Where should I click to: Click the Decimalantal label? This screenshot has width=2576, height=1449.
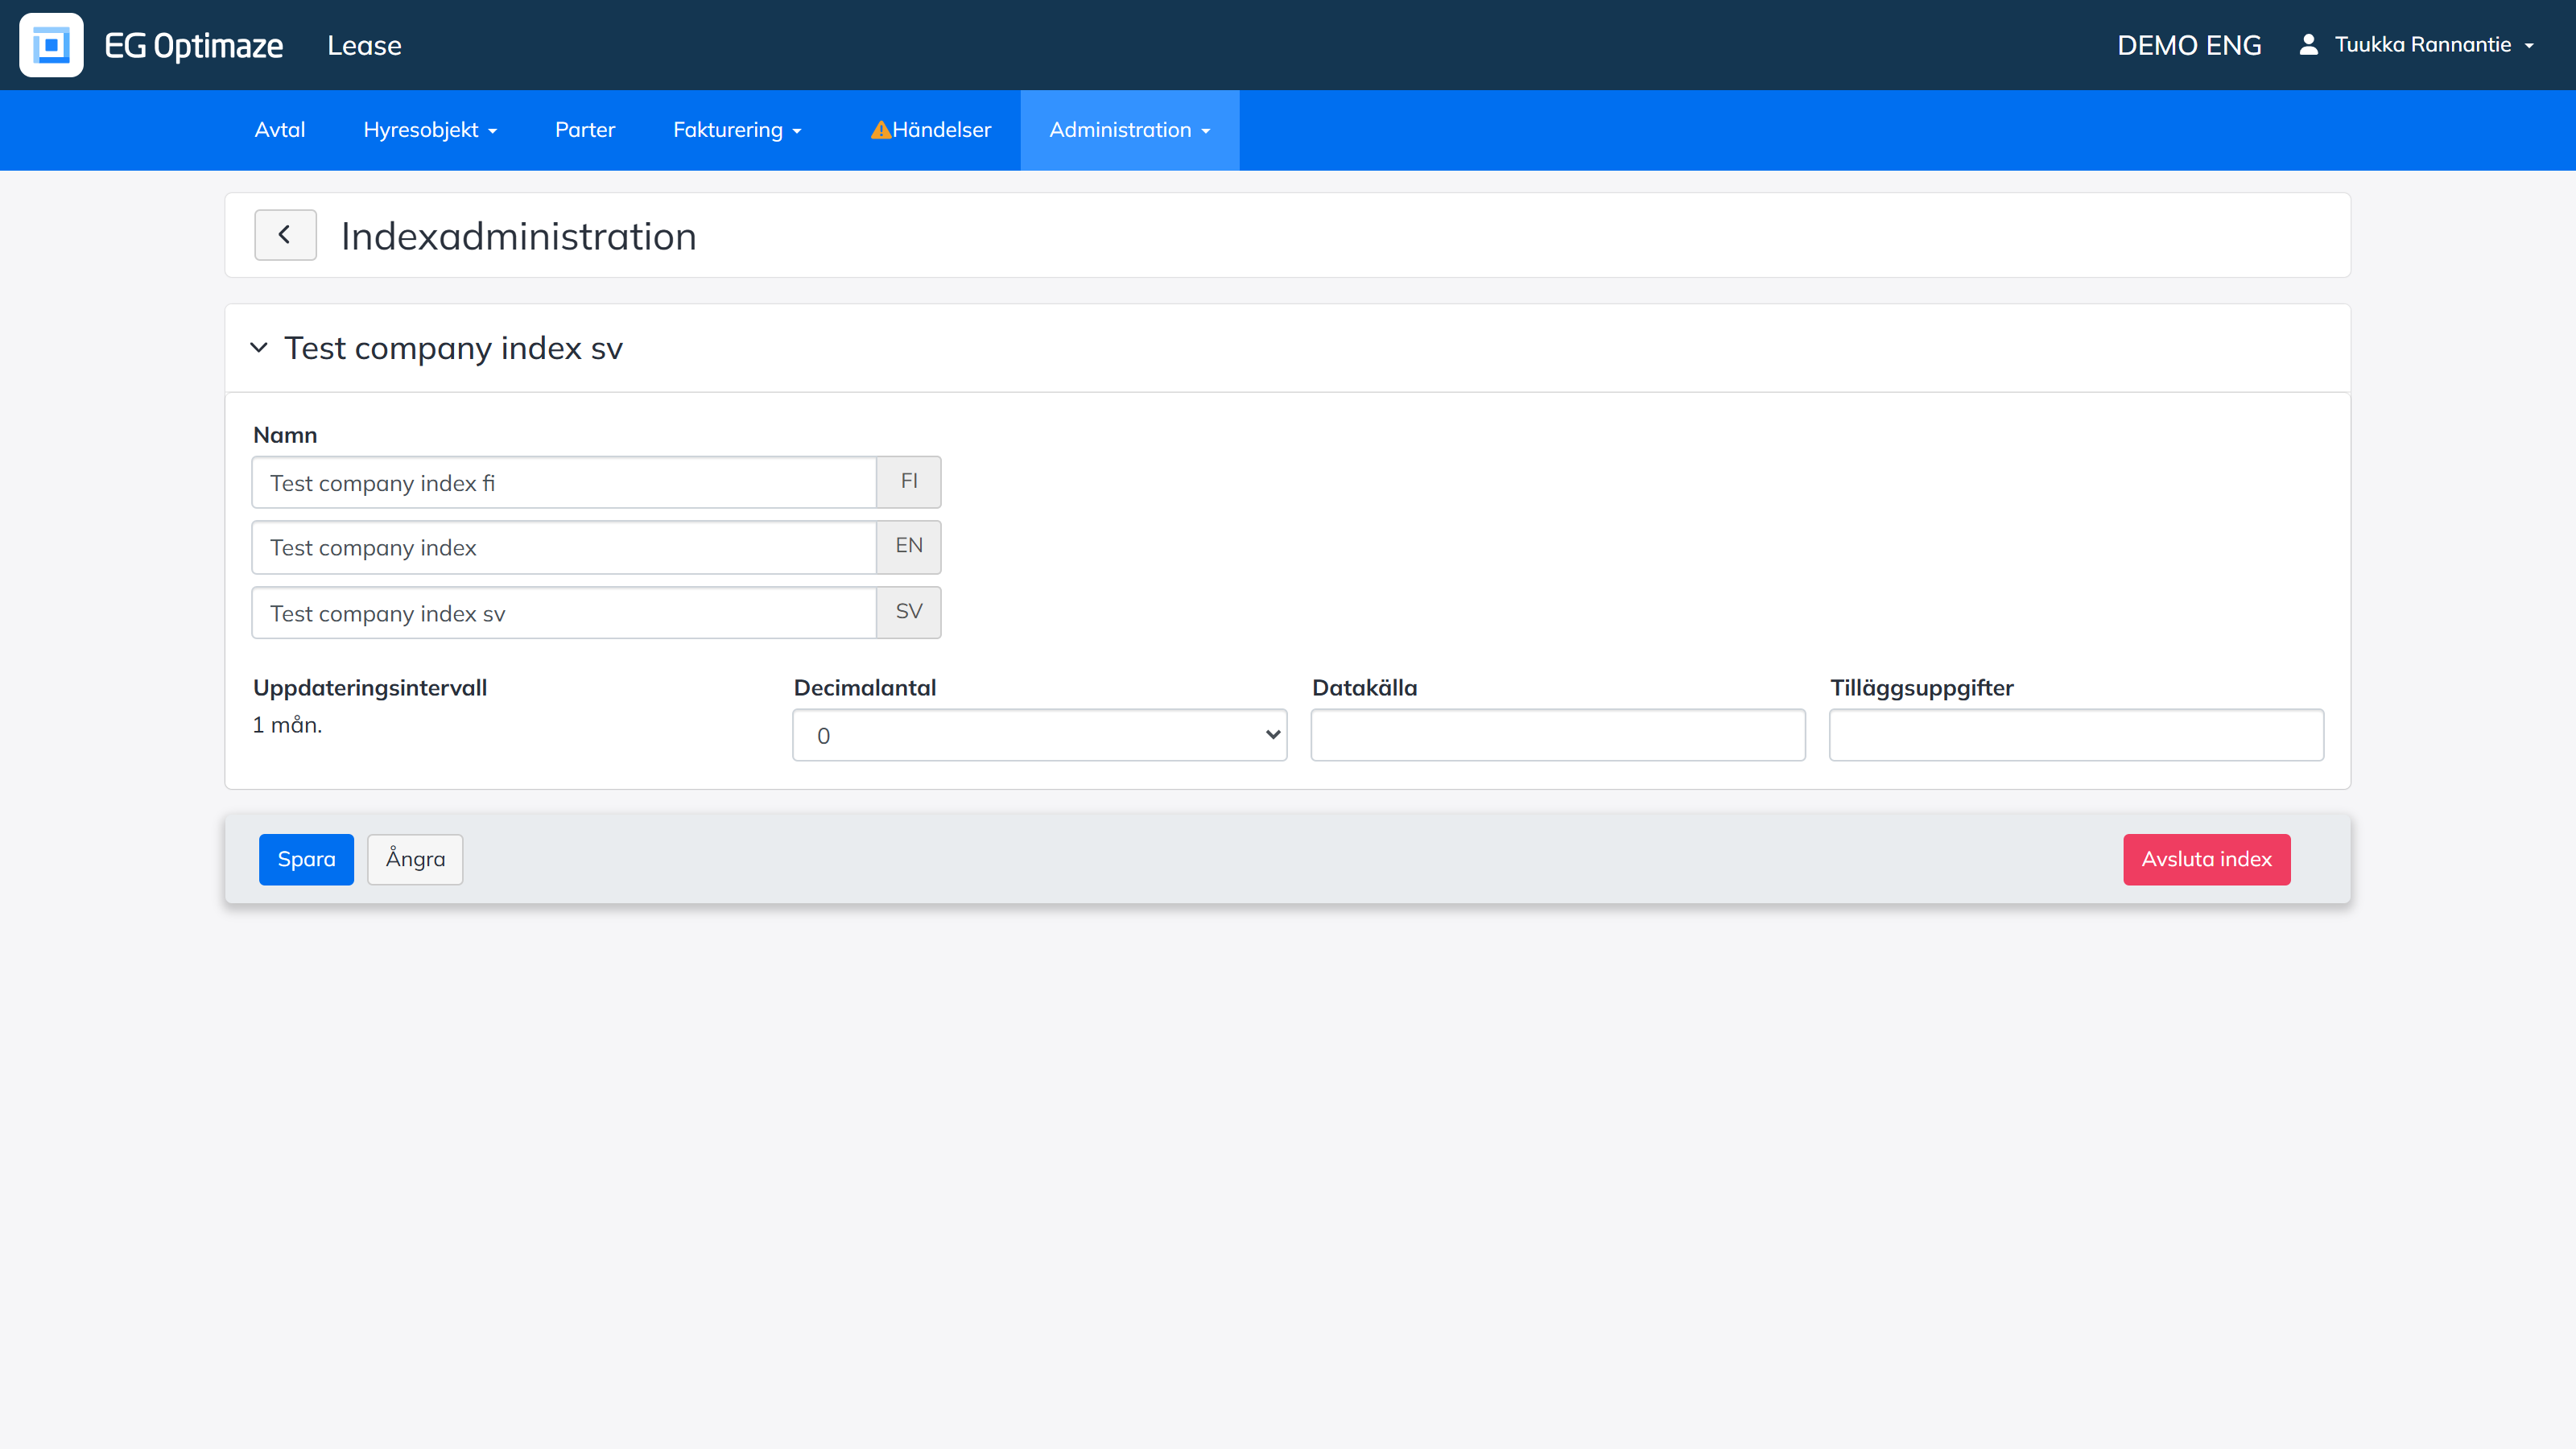click(865, 688)
